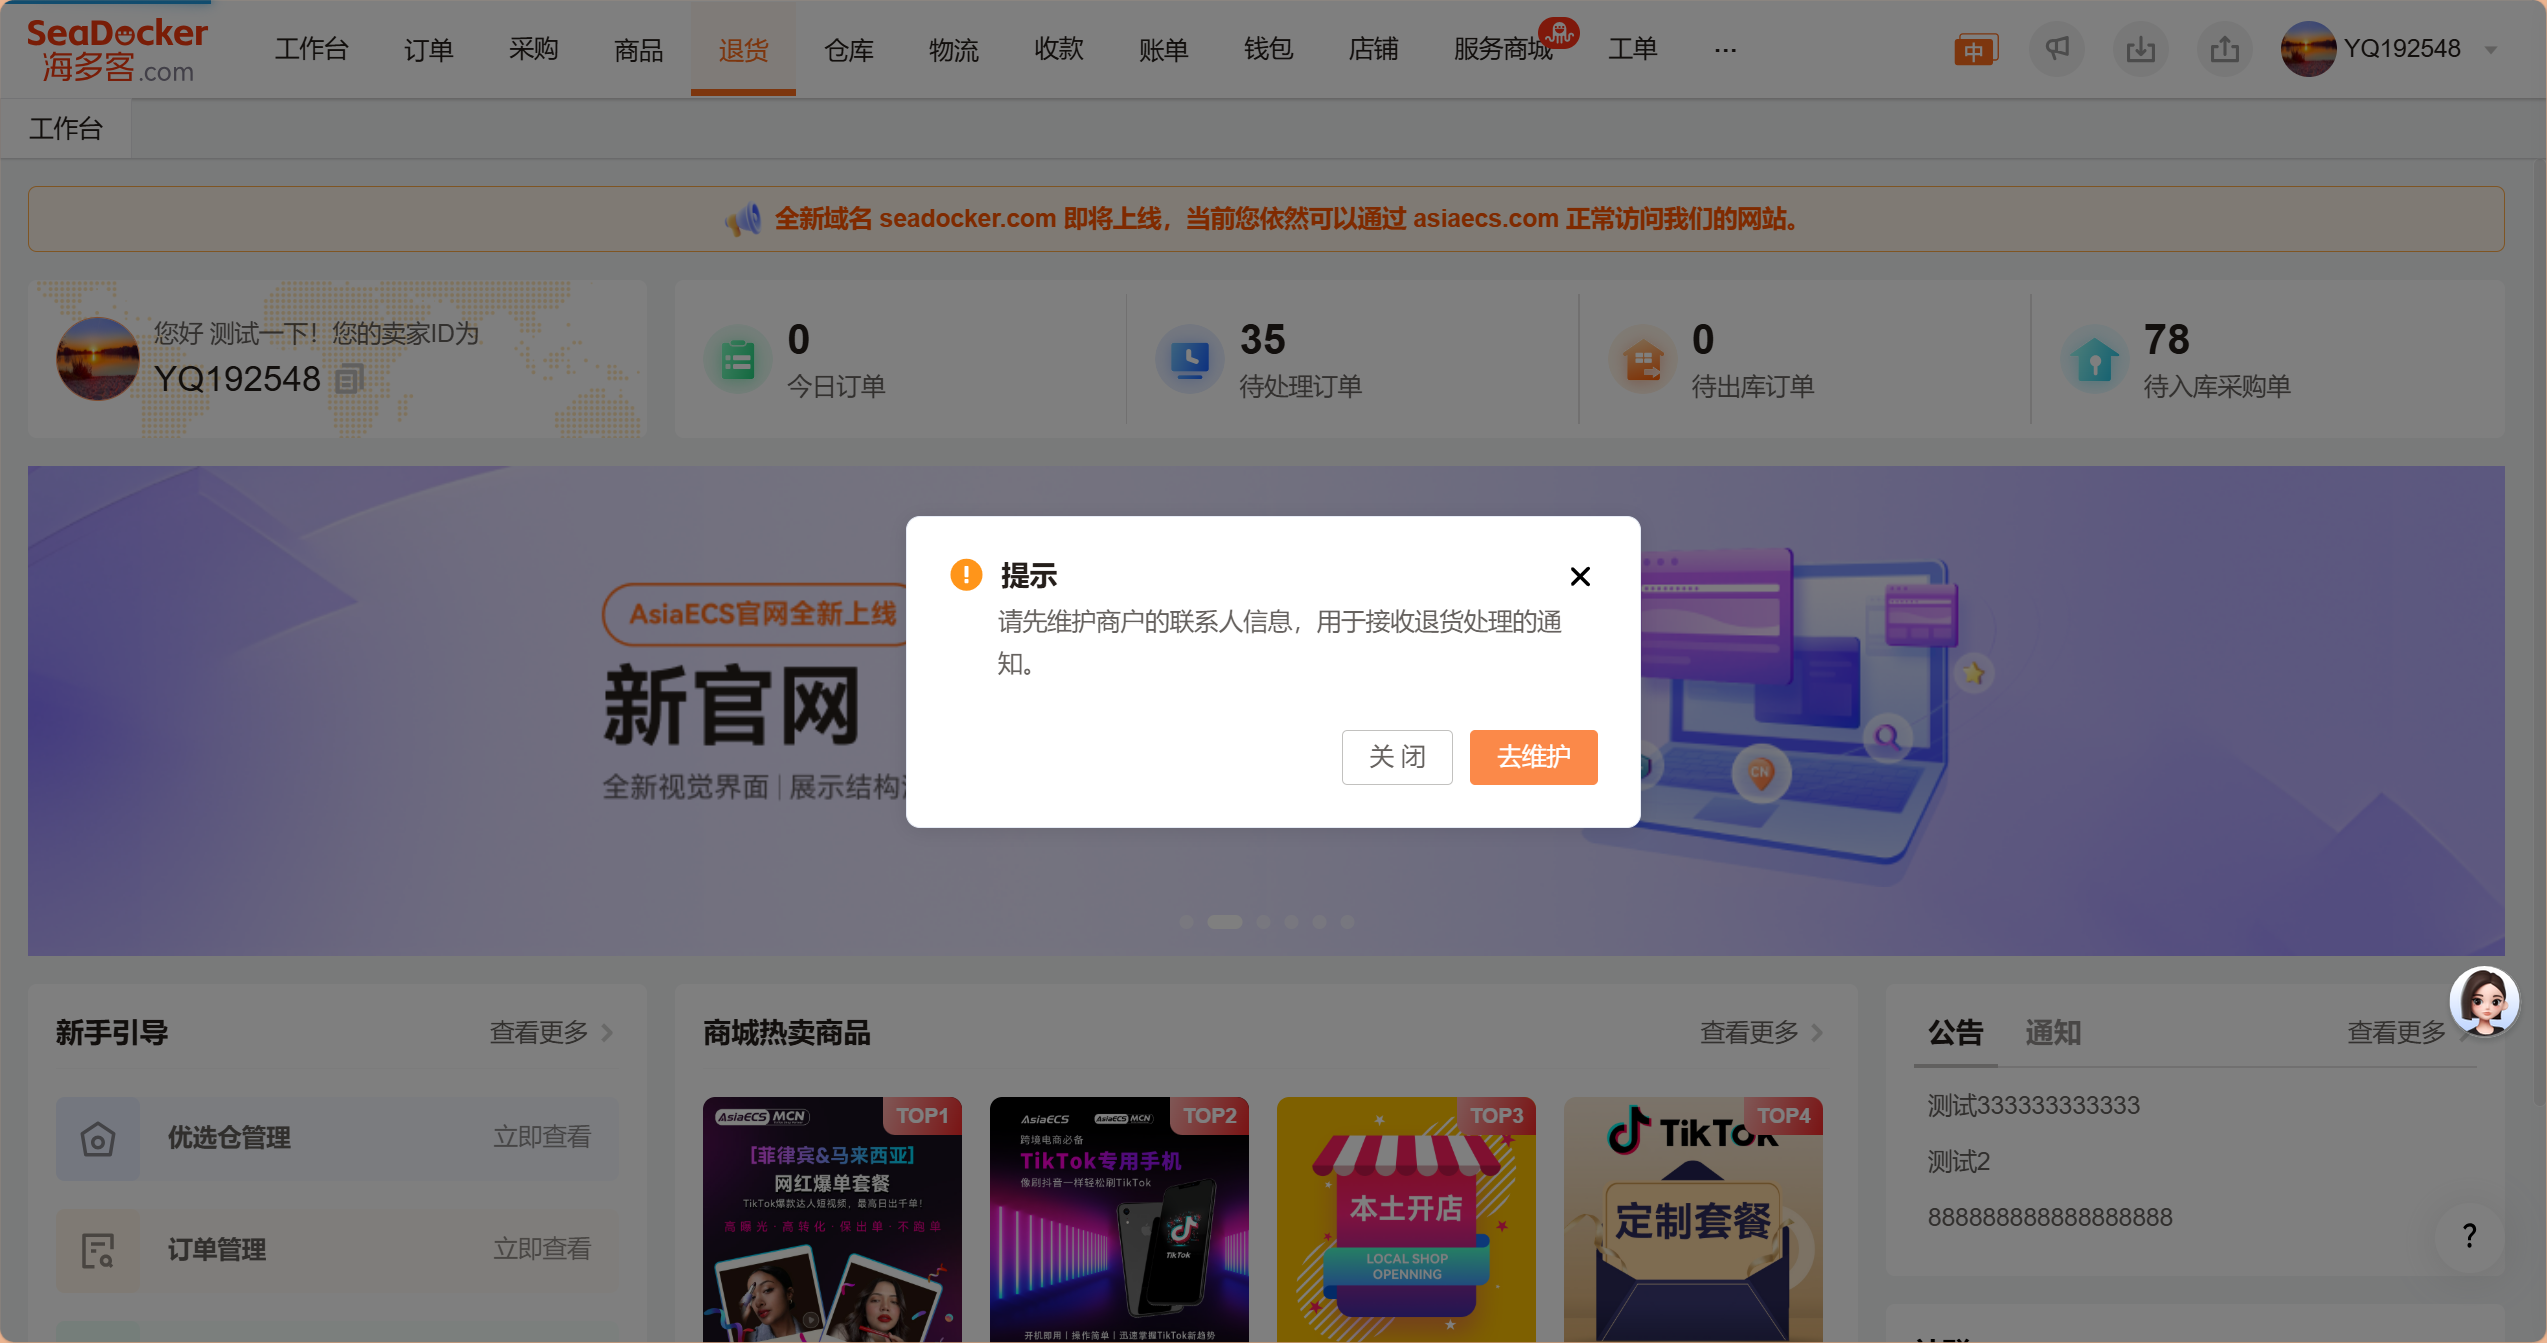The height and width of the screenshot is (1343, 2547).
Task: Select the active carousel indicator dot
Action: tap(1224, 922)
